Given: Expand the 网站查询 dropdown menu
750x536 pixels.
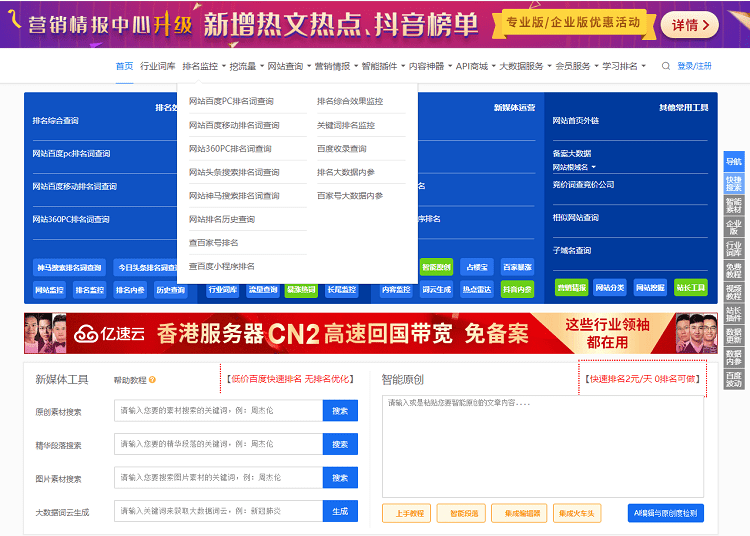Looking at the screenshot, I should pos(288,66).
